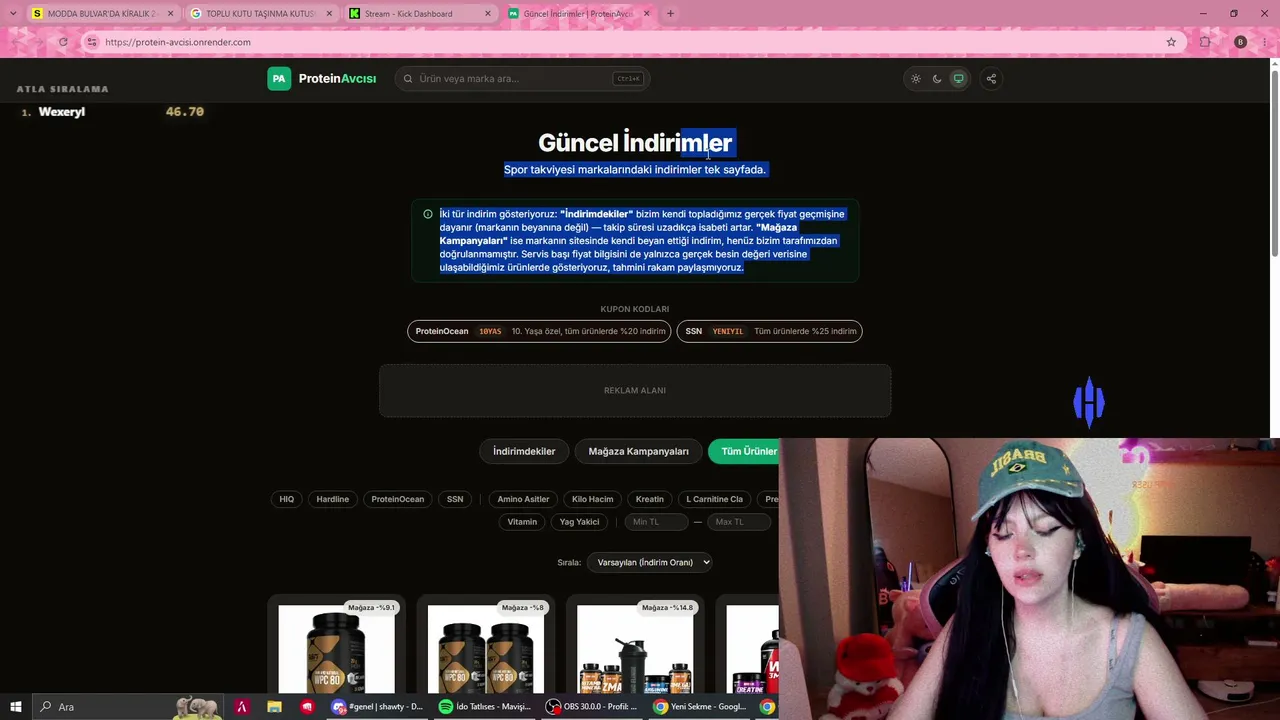
Task: Open the ZMA bundle product card
Action: [x=635, y=646]
